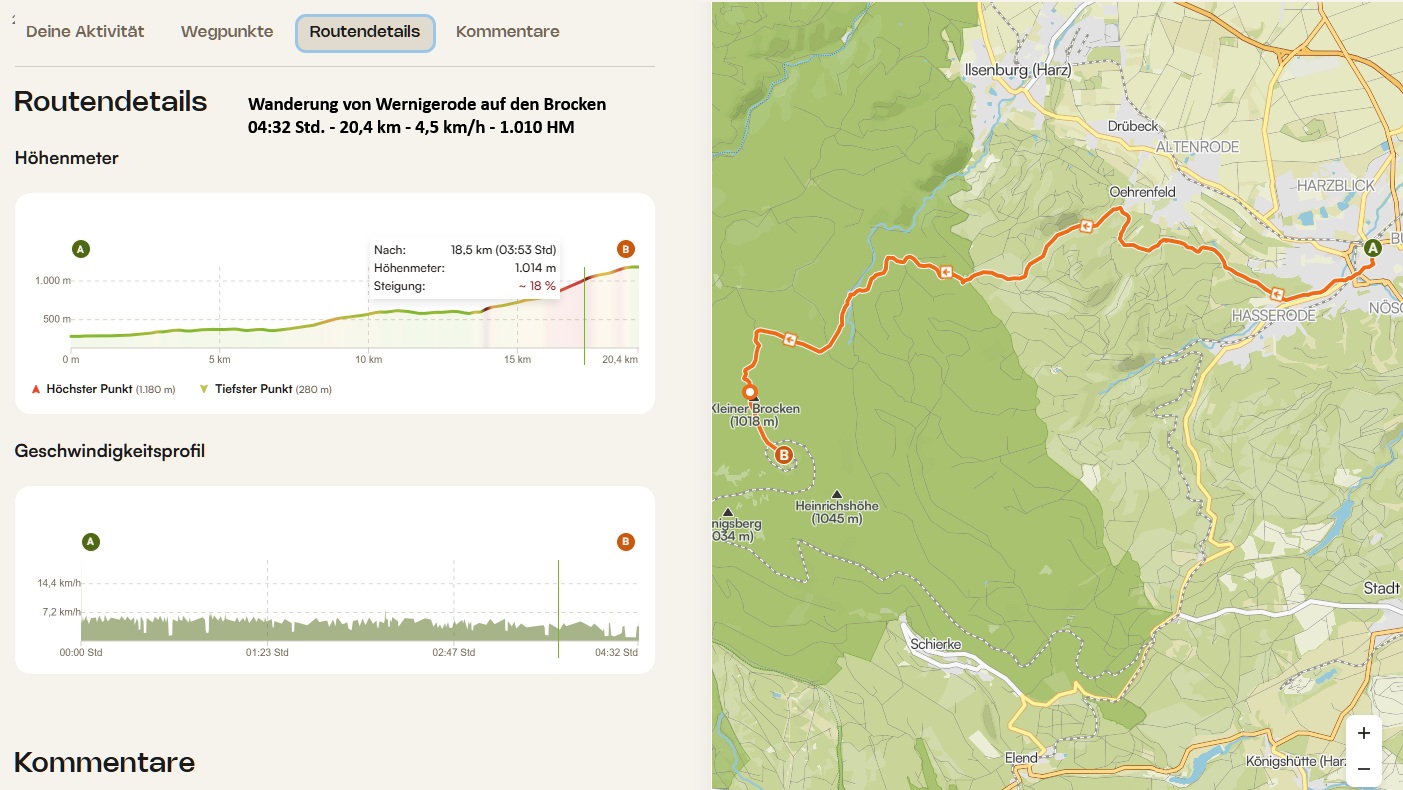
Task: Select the Routendetails tab
Action: click(365, 32)
